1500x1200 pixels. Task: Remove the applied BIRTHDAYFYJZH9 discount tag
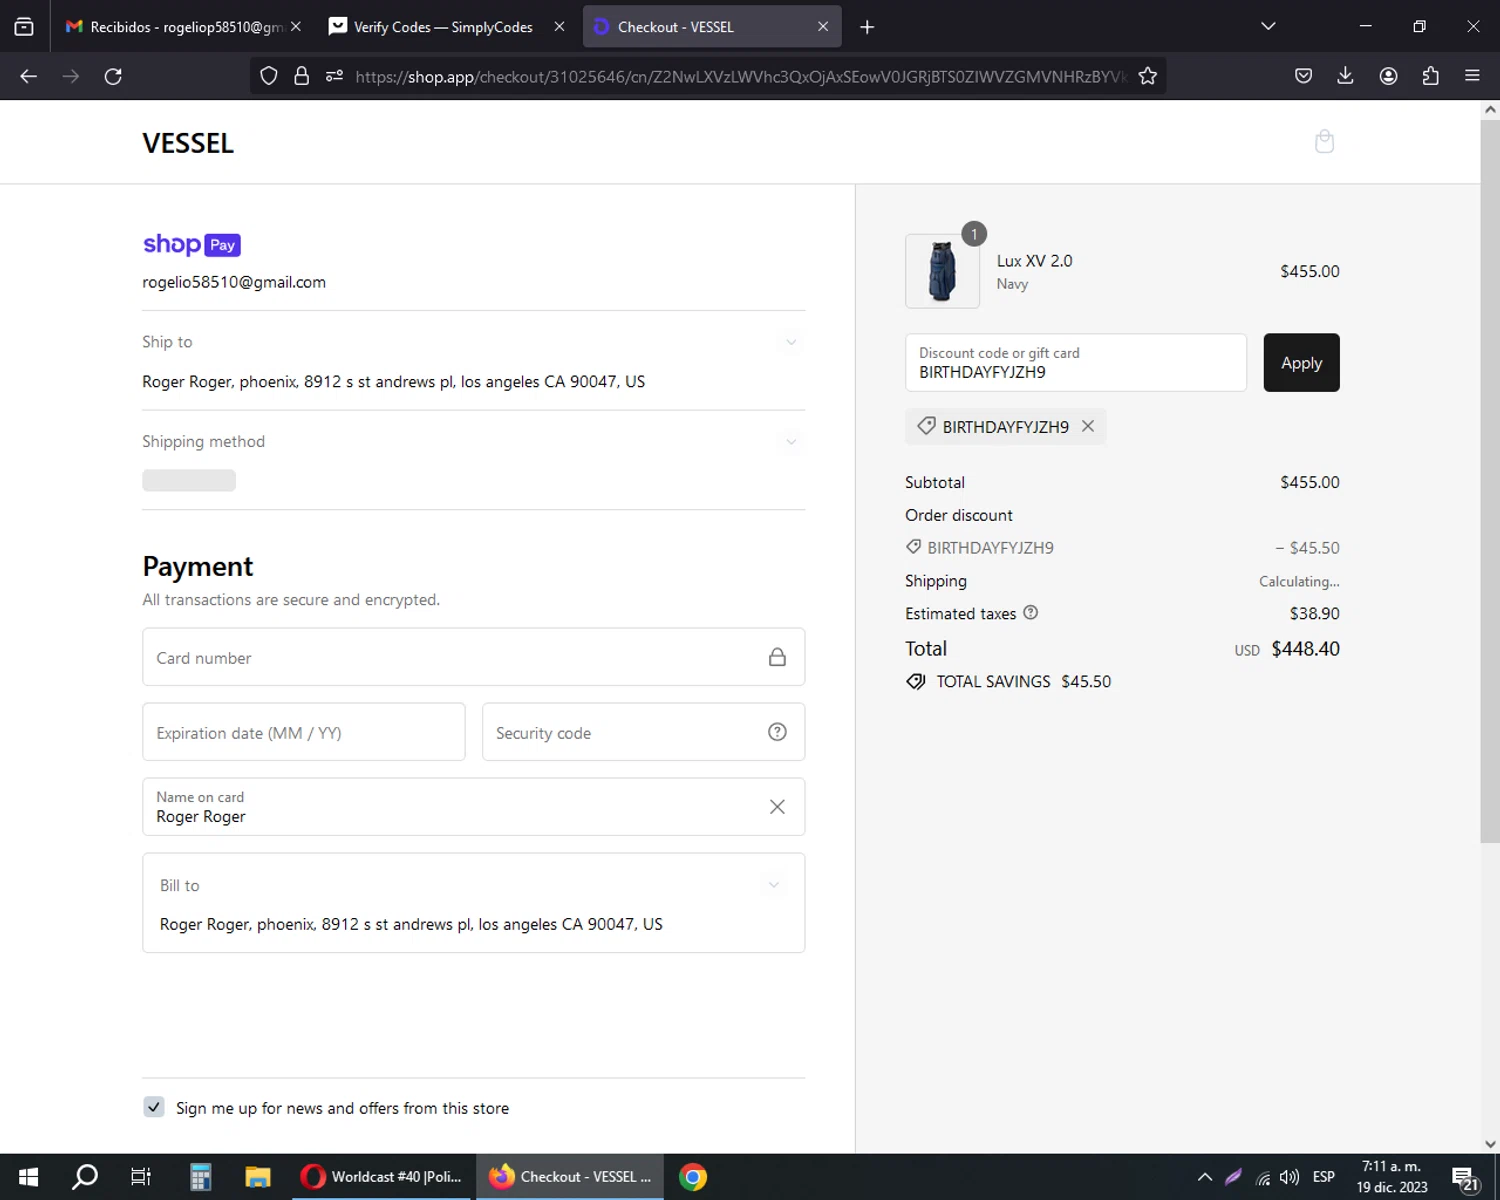pyautogui.click(x=1088, y=426)
